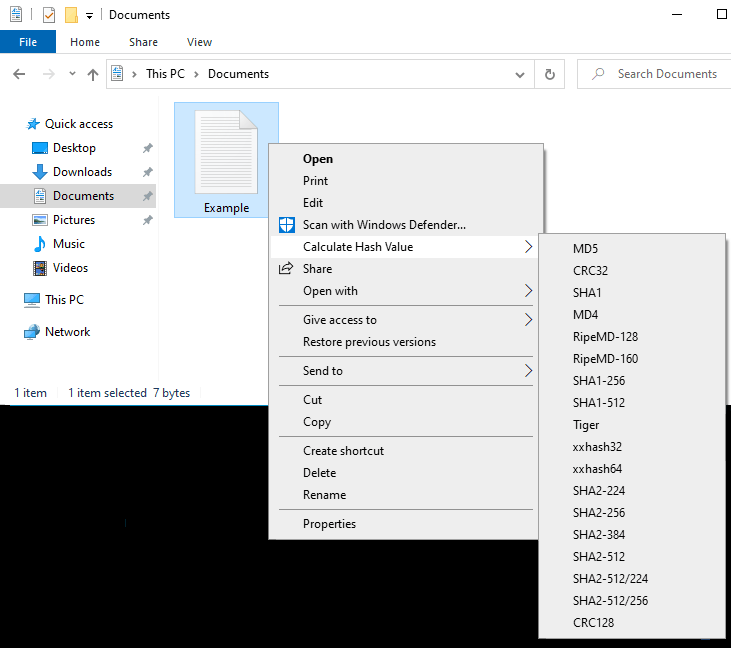Open the Downloads folder in Quick access
This screenshot has height=648, width=731.
pyautogui.click(x=81, y=172)
